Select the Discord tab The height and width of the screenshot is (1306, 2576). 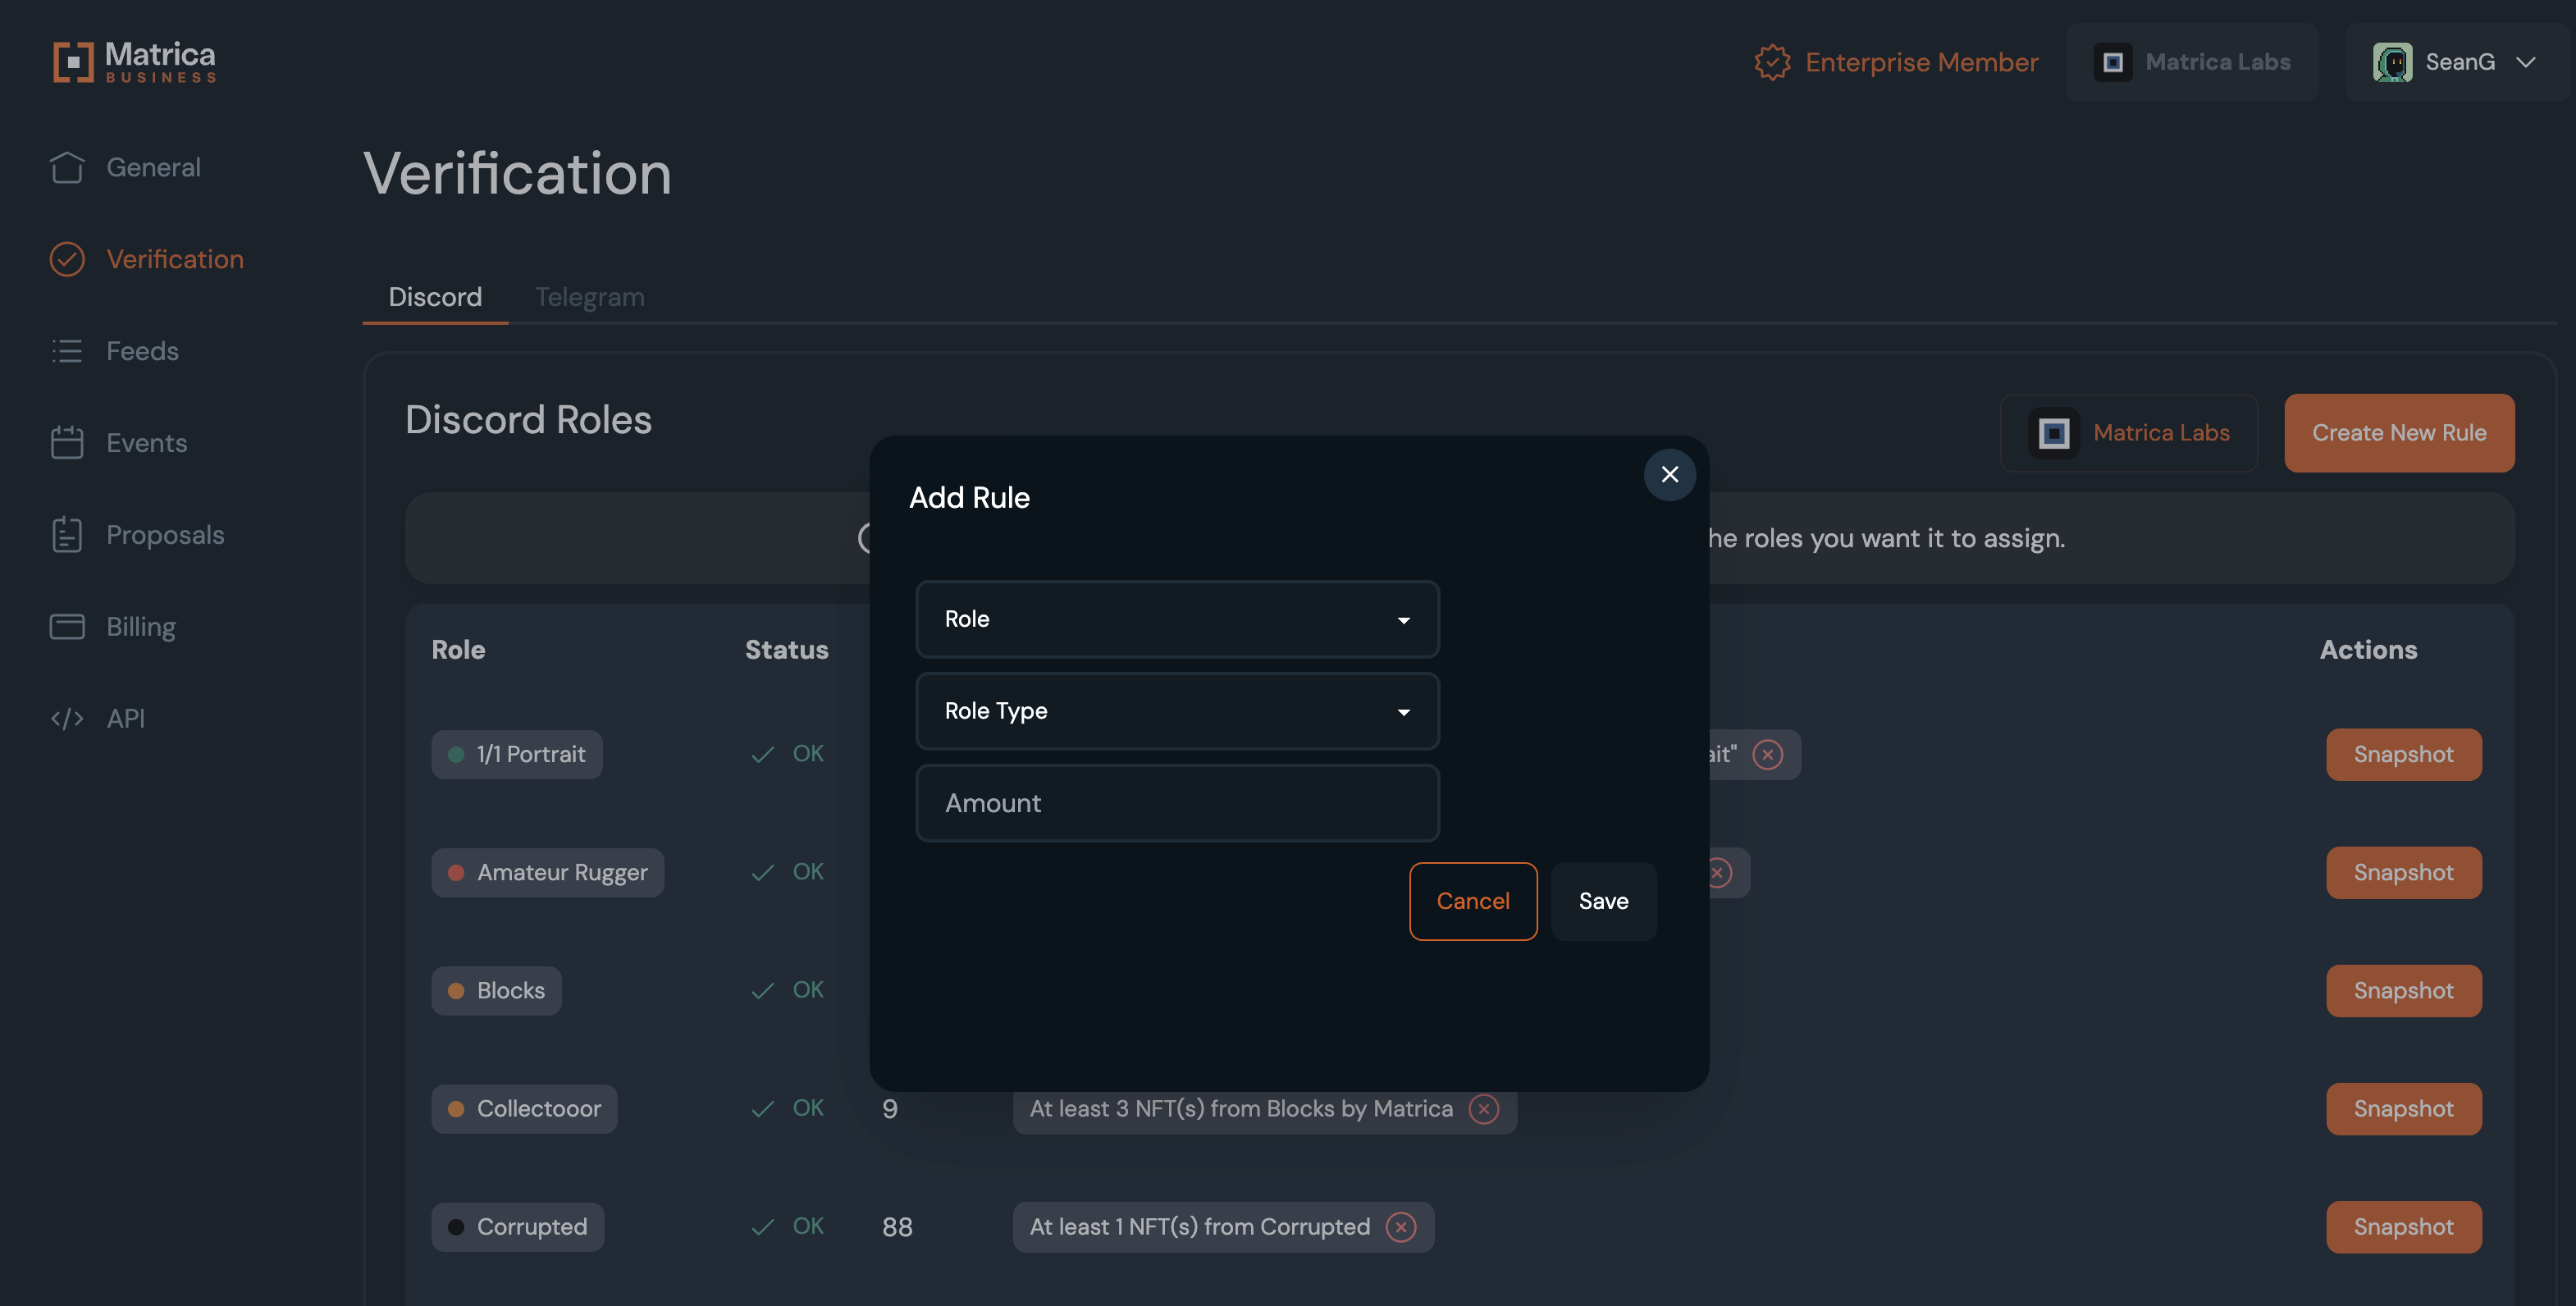click(x=434, y=297)
